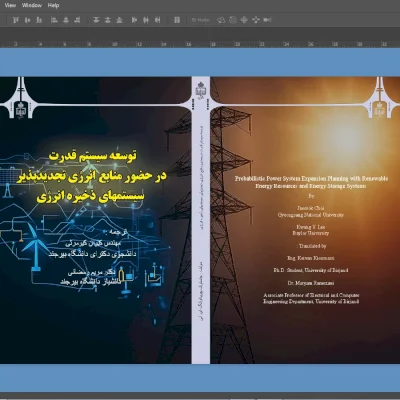
Task: Select 3D Slide mode icon
Action: [256, 20]
